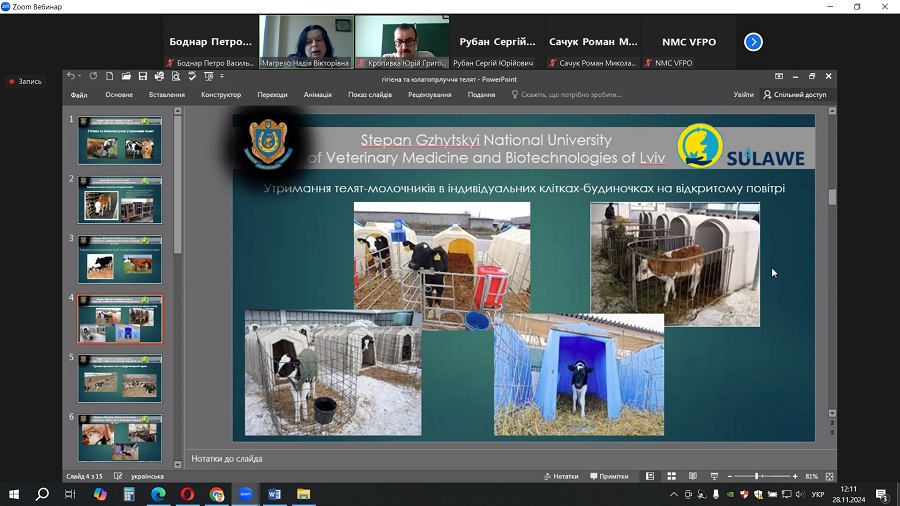This screenshot has height=506, width=900.
Task: Click the previous slide double-arrow button
Action: pos(832,423)
